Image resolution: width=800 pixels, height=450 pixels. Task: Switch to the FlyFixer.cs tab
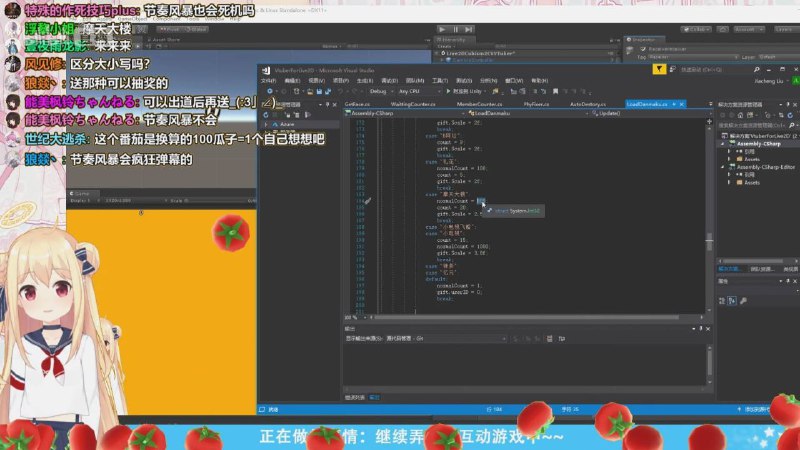pyautogui.click(x=536, y=104)
